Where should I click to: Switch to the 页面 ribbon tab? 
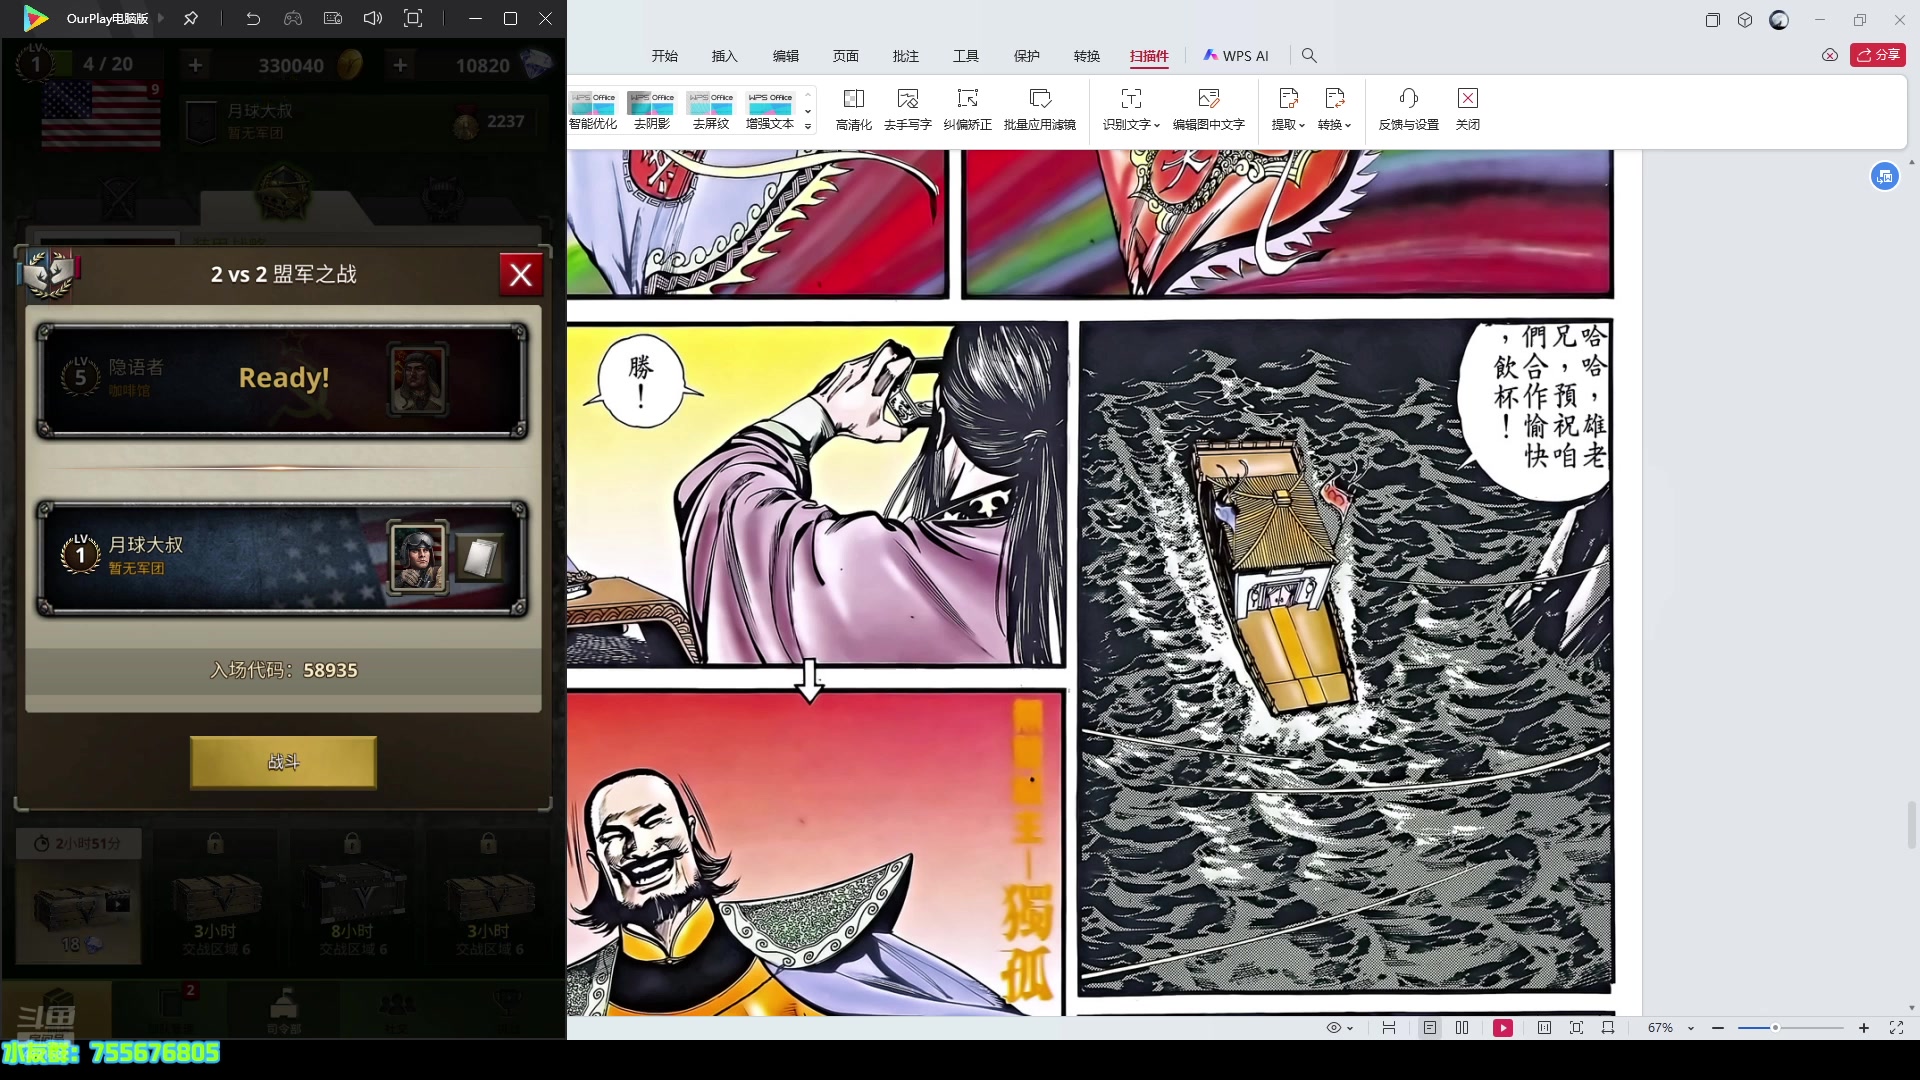[x=846, y=56]
